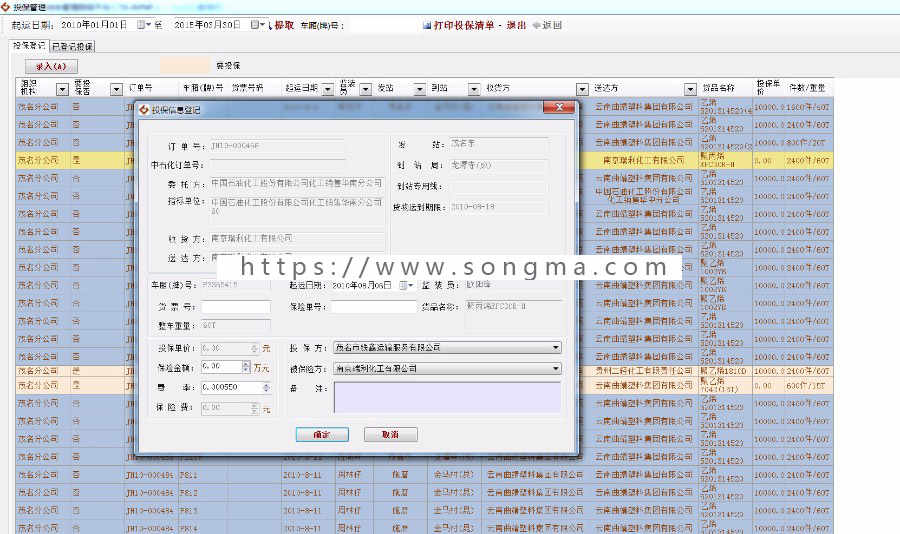Click the 录入(A) entry button
The height and width of the screenshot is (534, 900).
(x=52, y=67)
